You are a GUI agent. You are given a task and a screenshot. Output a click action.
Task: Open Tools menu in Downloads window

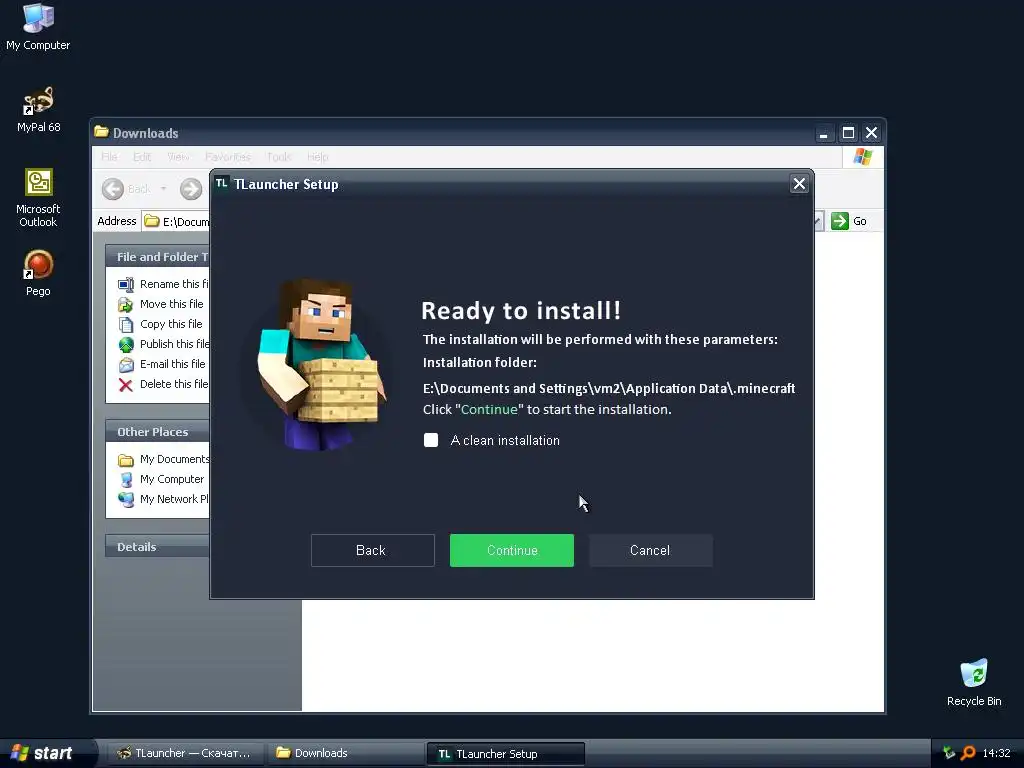(x=279, y=157)
